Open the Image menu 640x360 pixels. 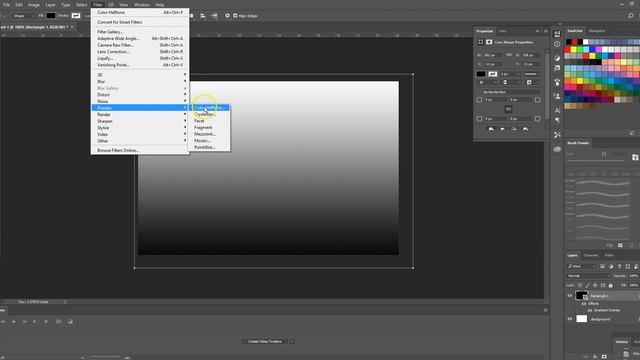pos(33,5)
